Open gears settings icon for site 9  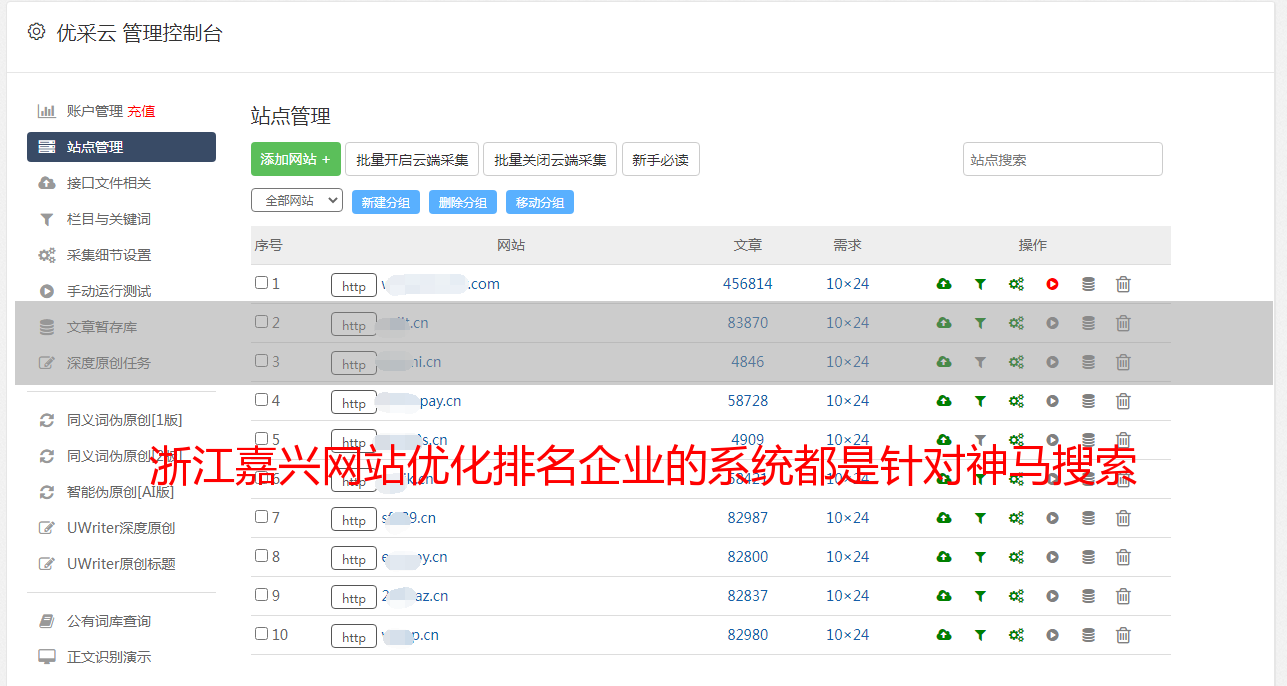point(1016,596)
